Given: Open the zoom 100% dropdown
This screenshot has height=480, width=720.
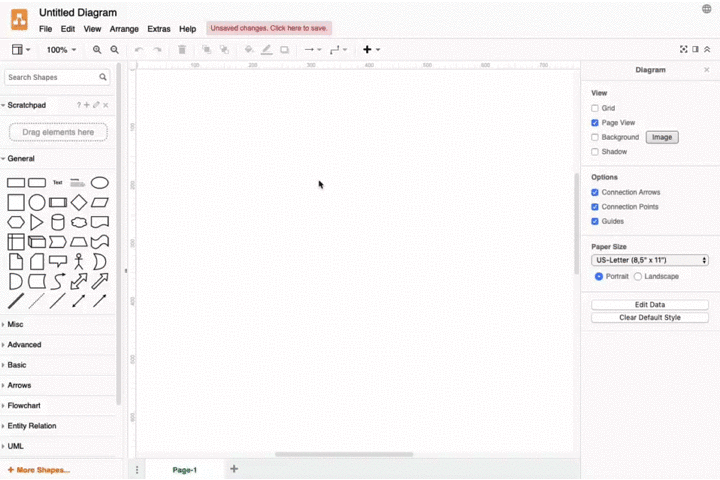Looking at the screenshot, I should click(x=61, y=50).
